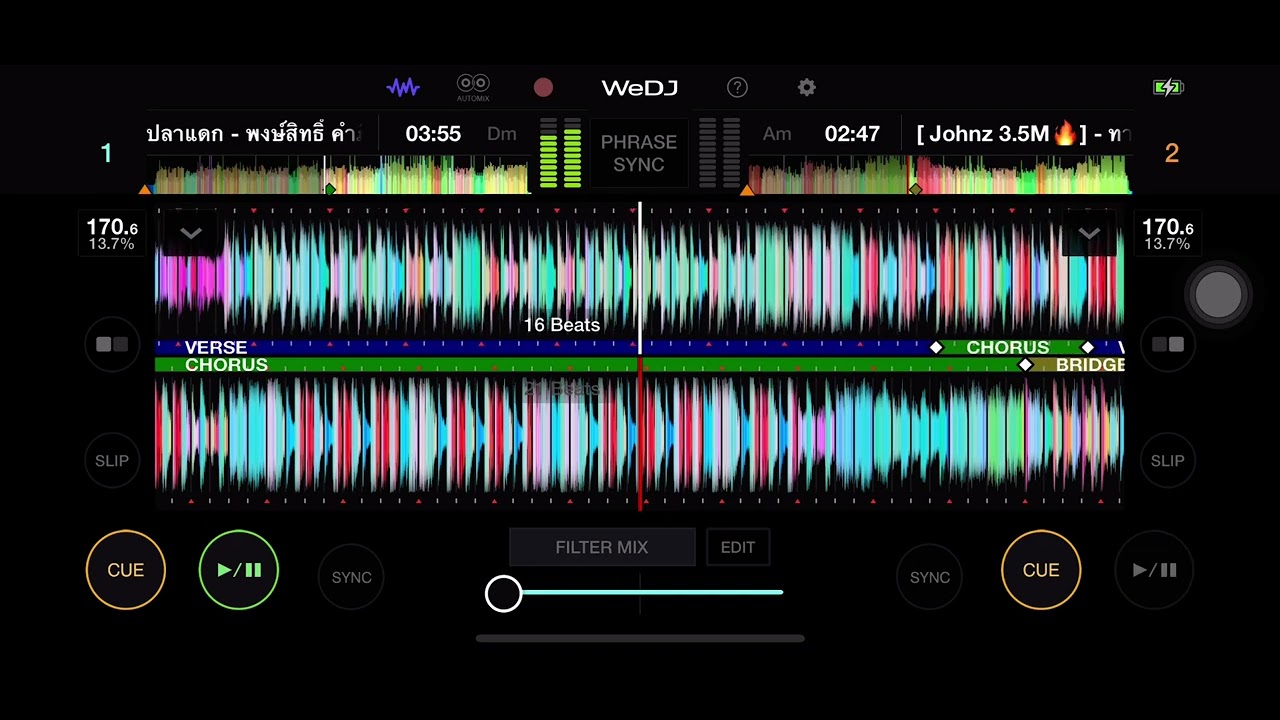Tap the round jog button on the right
The image size is (1280, 720).
1218,295
